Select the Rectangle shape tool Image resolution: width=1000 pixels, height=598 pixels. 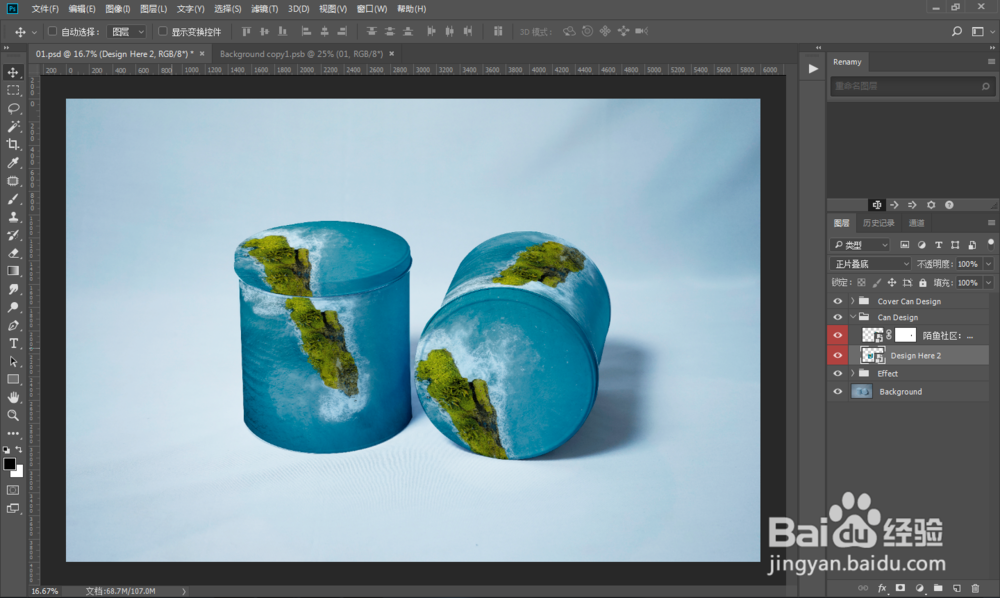point(13,379)
